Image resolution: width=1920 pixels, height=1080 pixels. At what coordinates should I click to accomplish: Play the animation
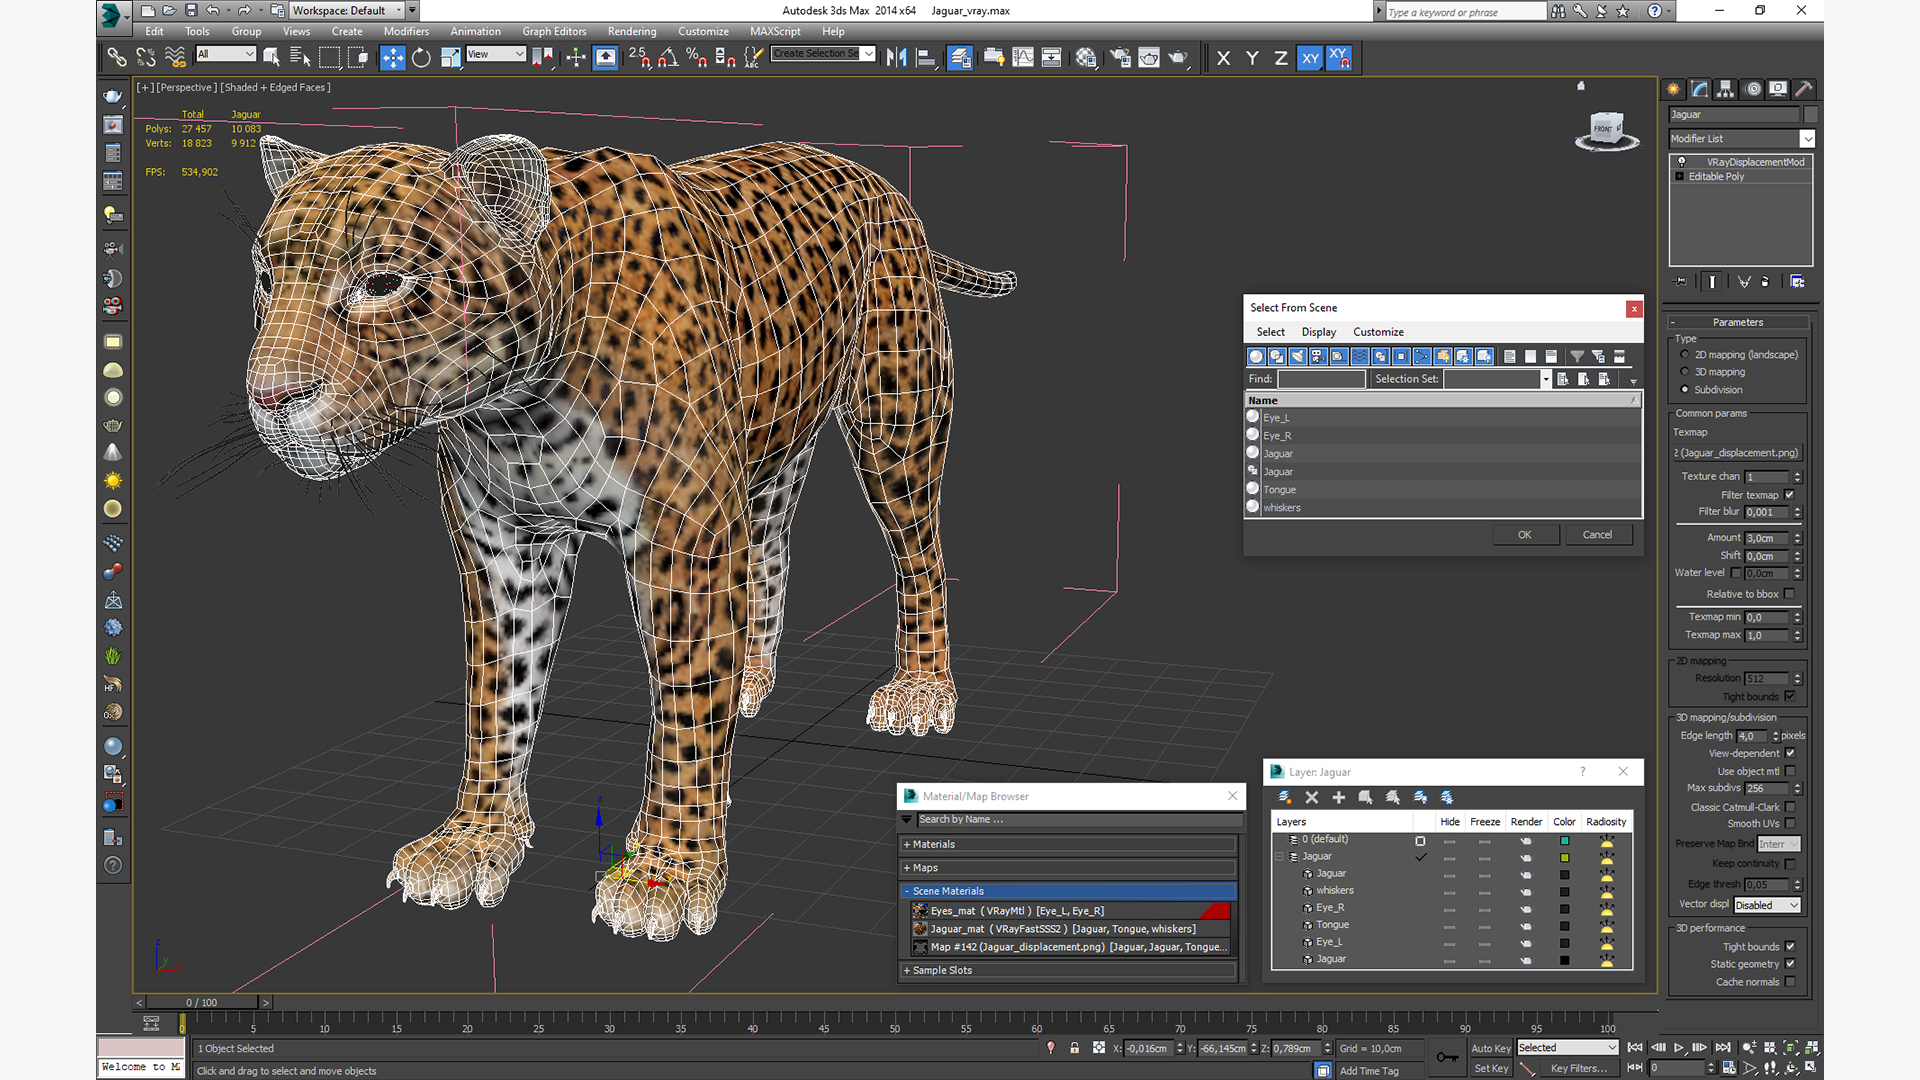(x=1679, y=1047)
